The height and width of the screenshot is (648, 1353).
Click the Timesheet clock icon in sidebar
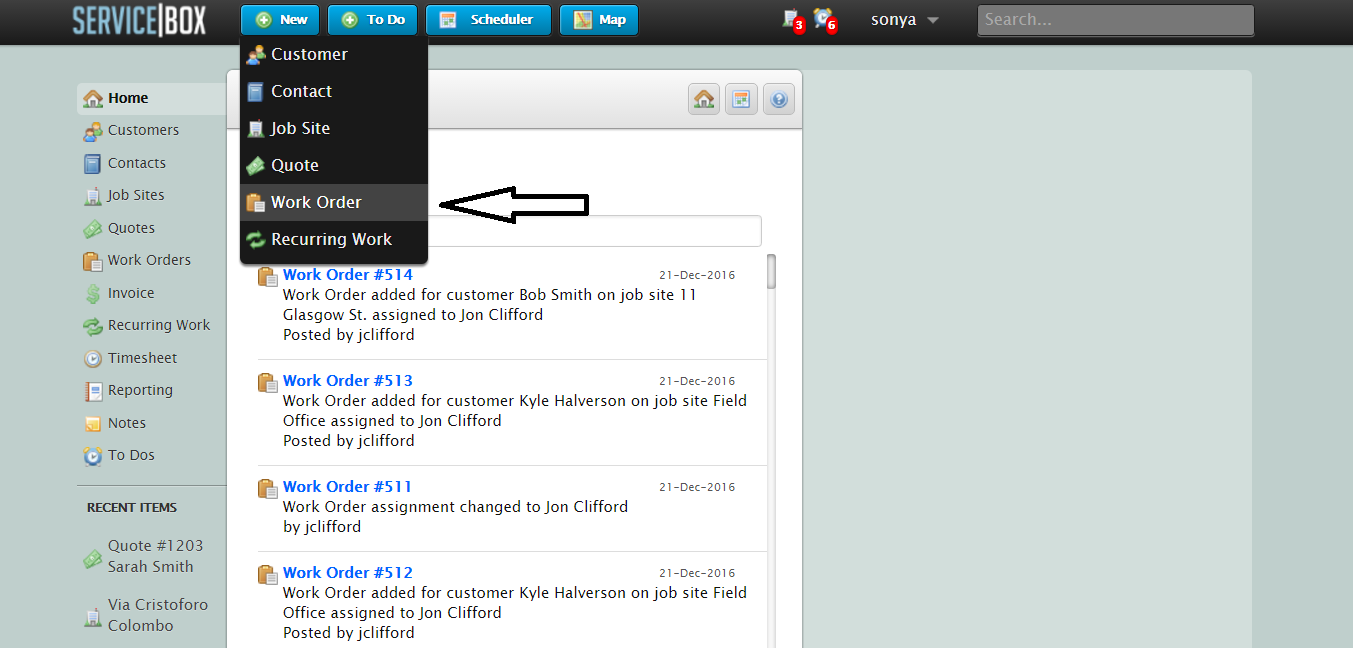[x=93, y=359]
